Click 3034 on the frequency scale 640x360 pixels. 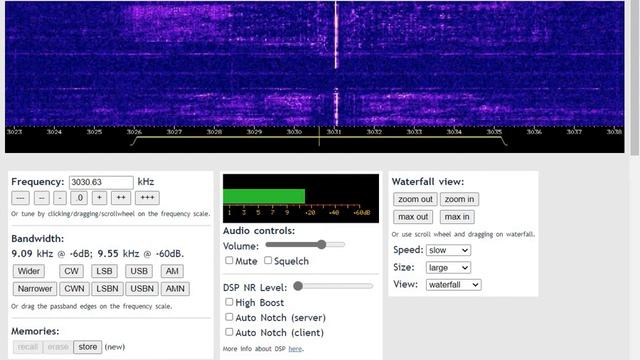pos(454,132)
